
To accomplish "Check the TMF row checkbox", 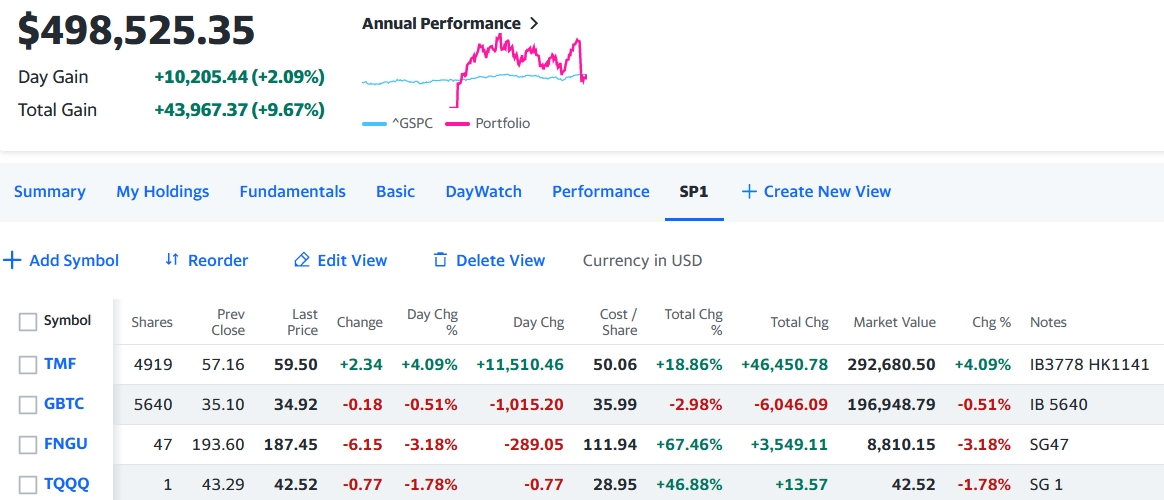I will click(x=28, y=365).
